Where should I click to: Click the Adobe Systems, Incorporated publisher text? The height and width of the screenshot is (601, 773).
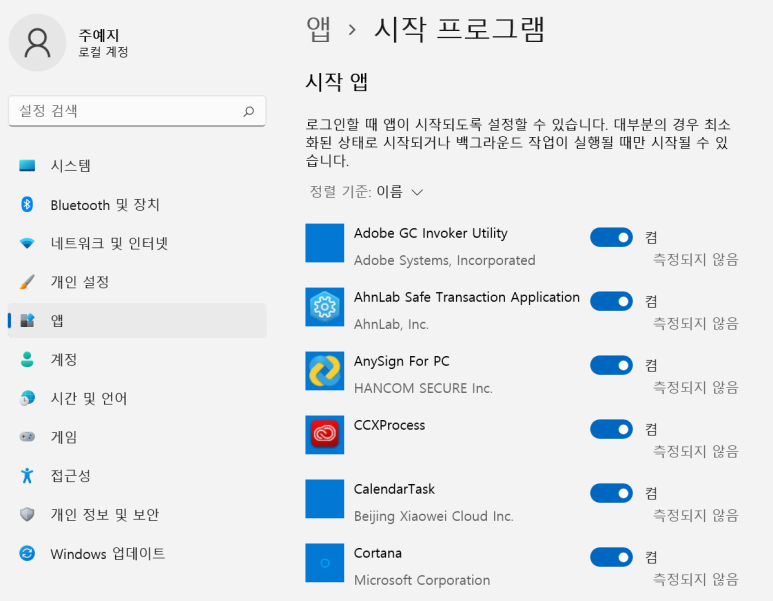(444, 260)
